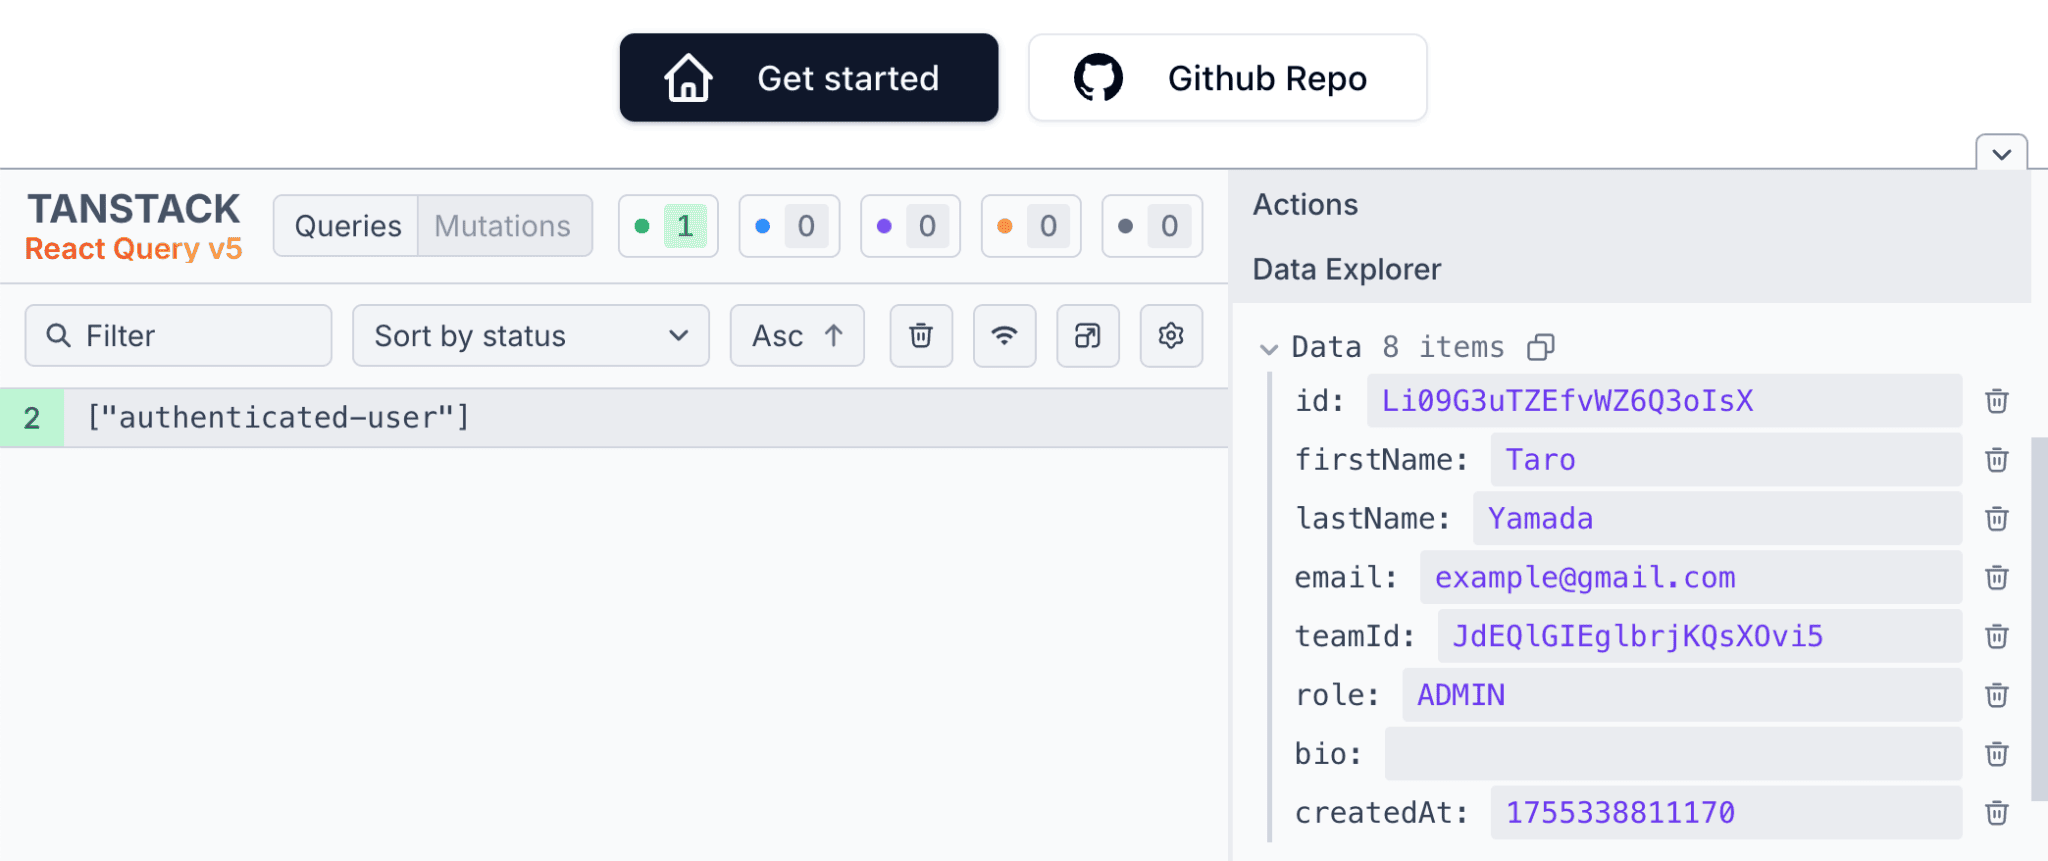Open the Sort by status dropdown

pyautogui.click(x=530, y=336)
